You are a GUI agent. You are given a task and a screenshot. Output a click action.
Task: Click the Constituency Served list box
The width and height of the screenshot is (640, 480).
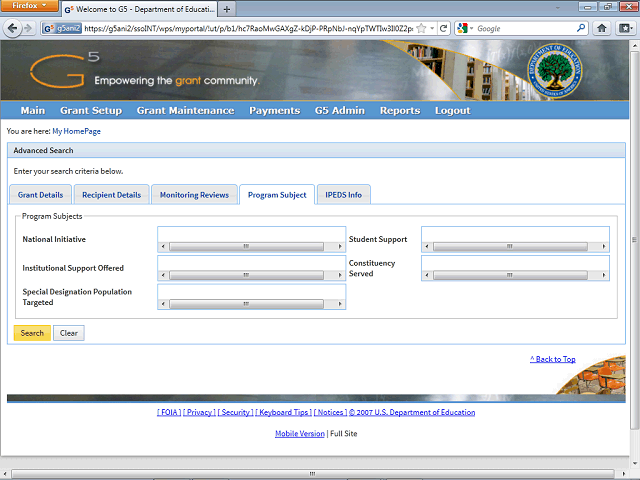515,268
